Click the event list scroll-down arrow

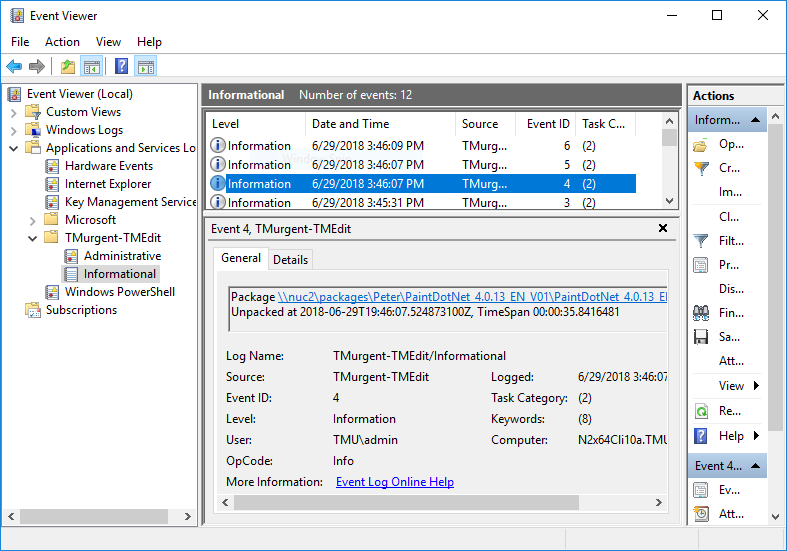pos(669,201)
